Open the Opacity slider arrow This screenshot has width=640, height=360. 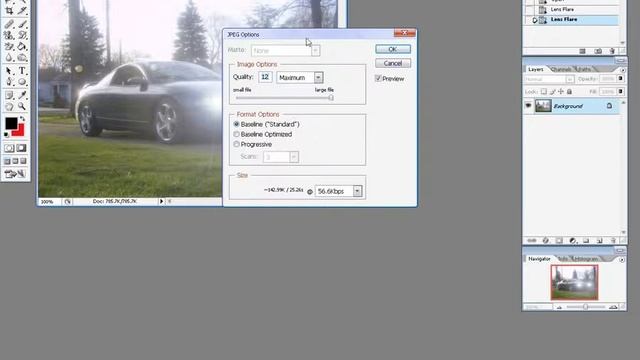point(620,79)
